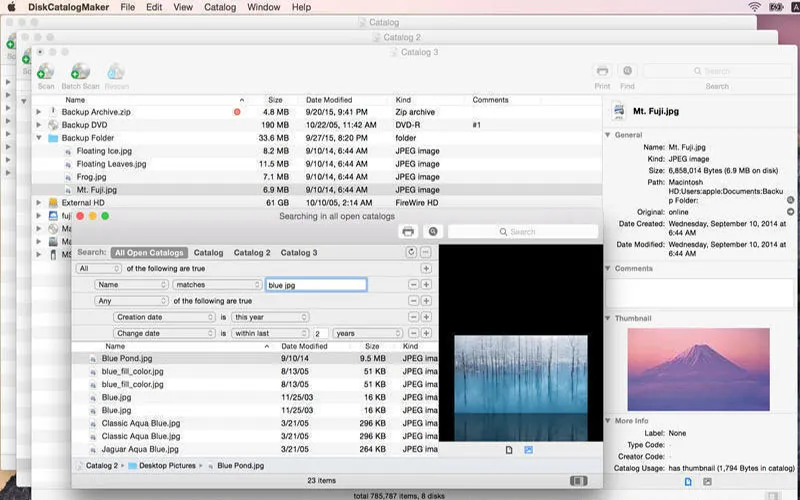Click the number of years field showing 2
The height and width of the screenshot is (500, 800).
(x=320, y=333)
